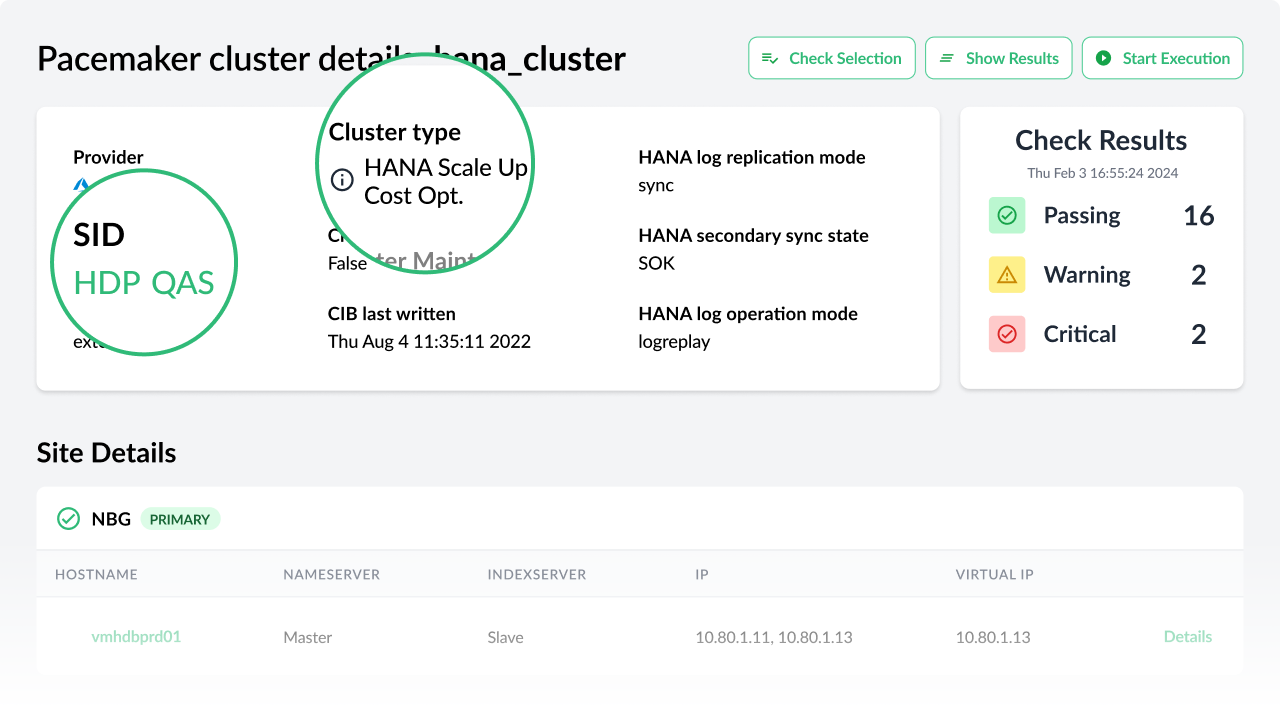Open Show Results
Image resolution: width=1280 pixels, height=712 pixels.
pos(999,58)
